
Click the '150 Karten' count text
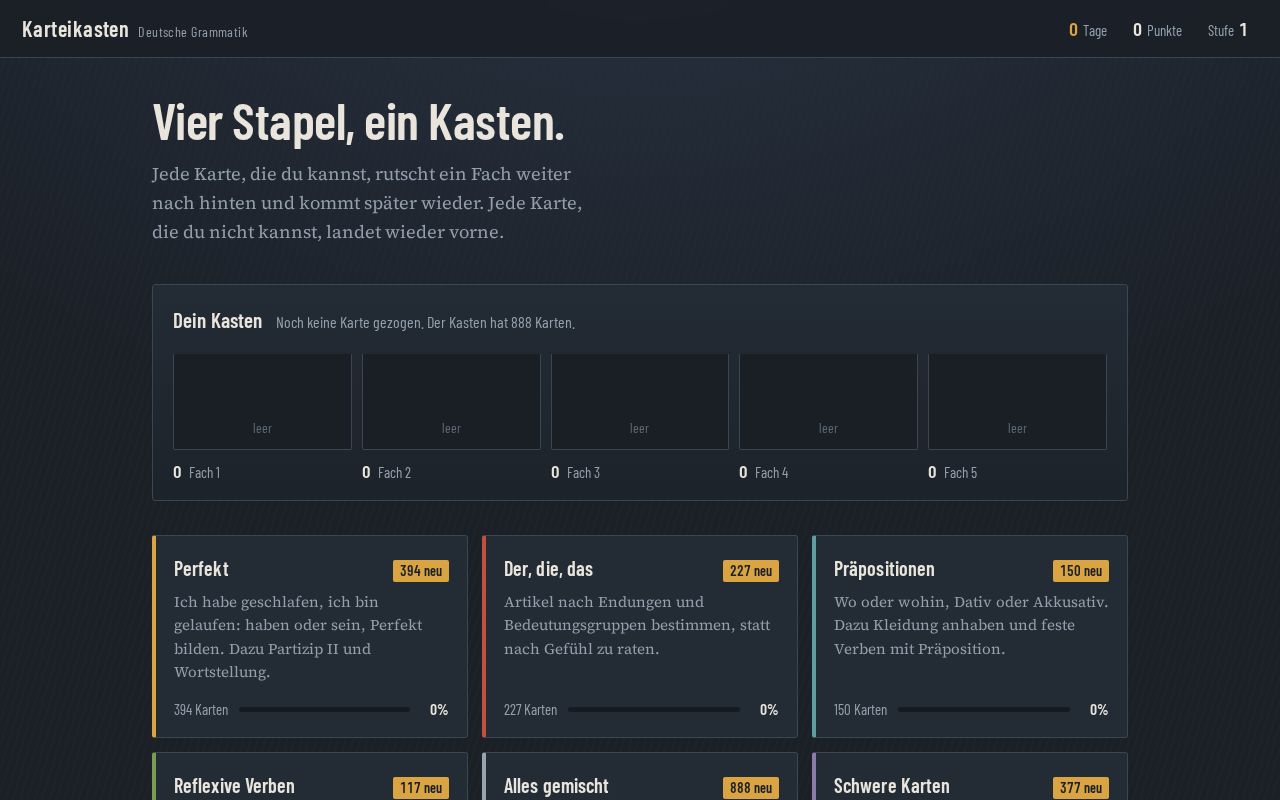861,710
